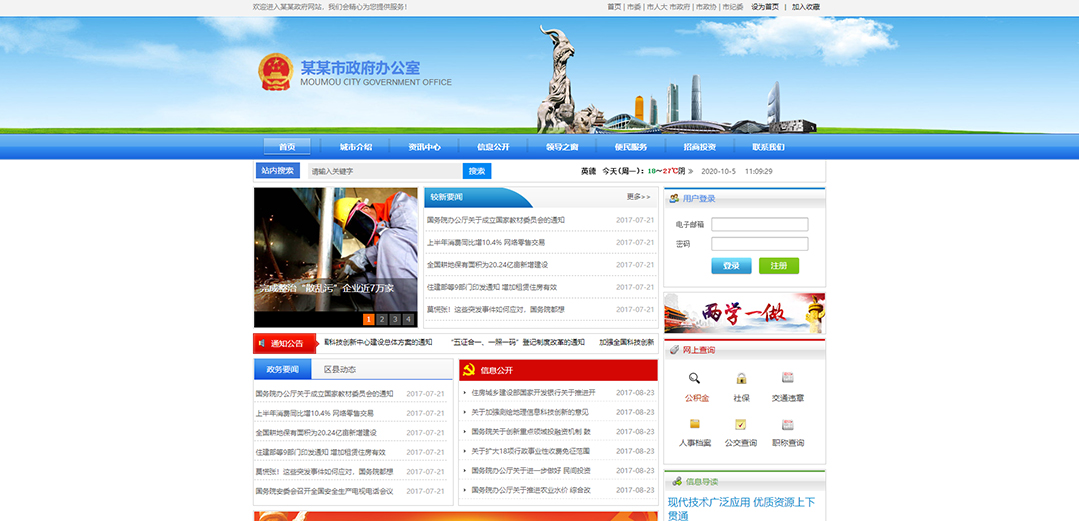Click the national emblem logo
Image resolution: width=1079 pixels, height=521 pixels.
tap(275, 73)
